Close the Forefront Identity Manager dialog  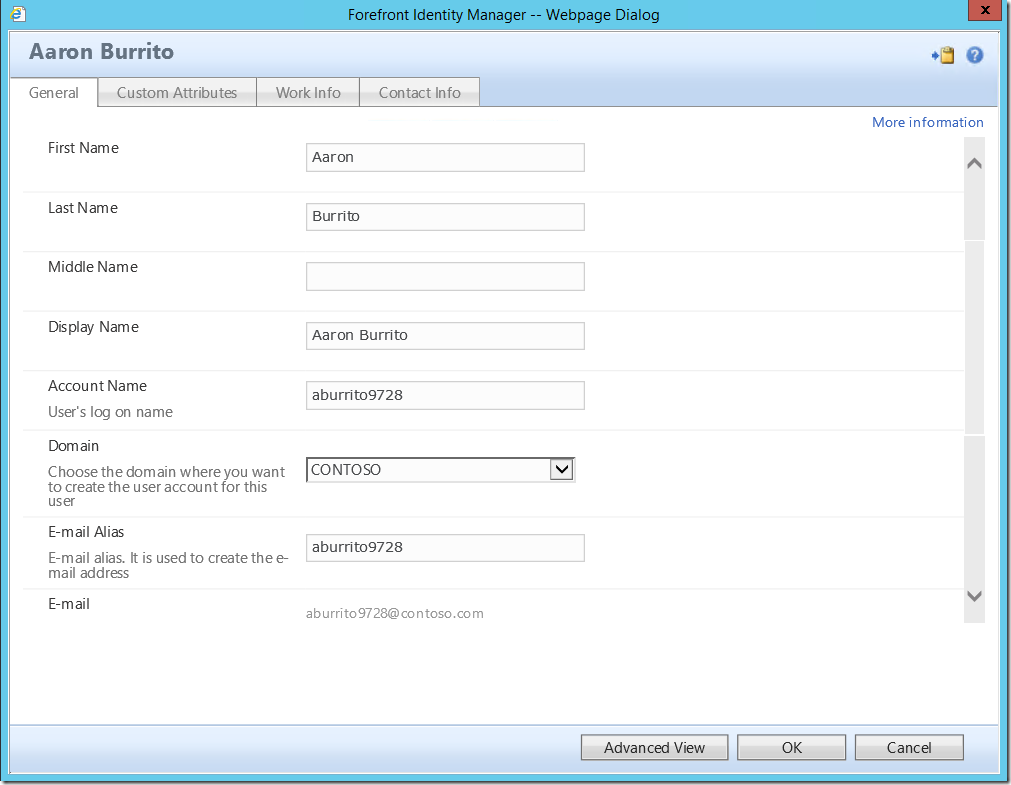[x=985, y=10]
